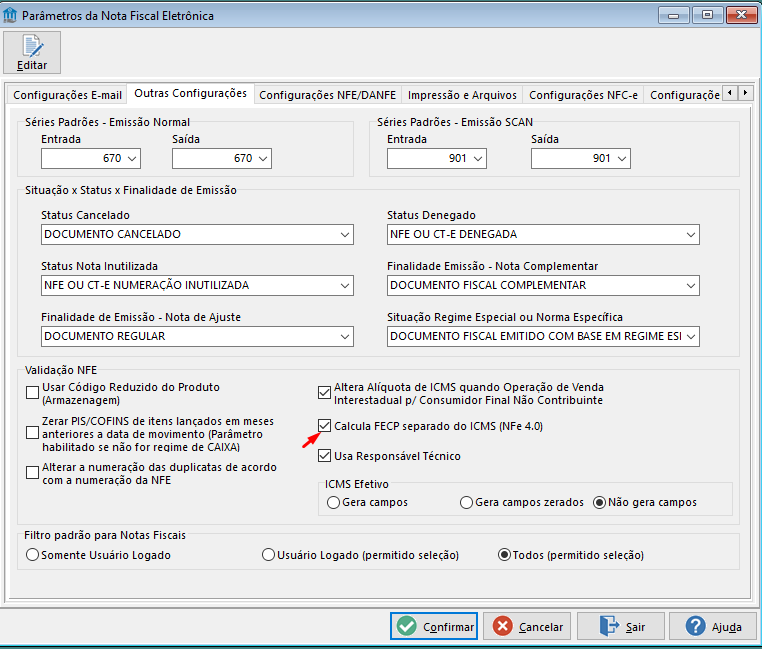Image resolution: width=762 pixels, height=649 pixels.
Task: Click the exit door icon on Sair
Action: click(x=609, y=626)
